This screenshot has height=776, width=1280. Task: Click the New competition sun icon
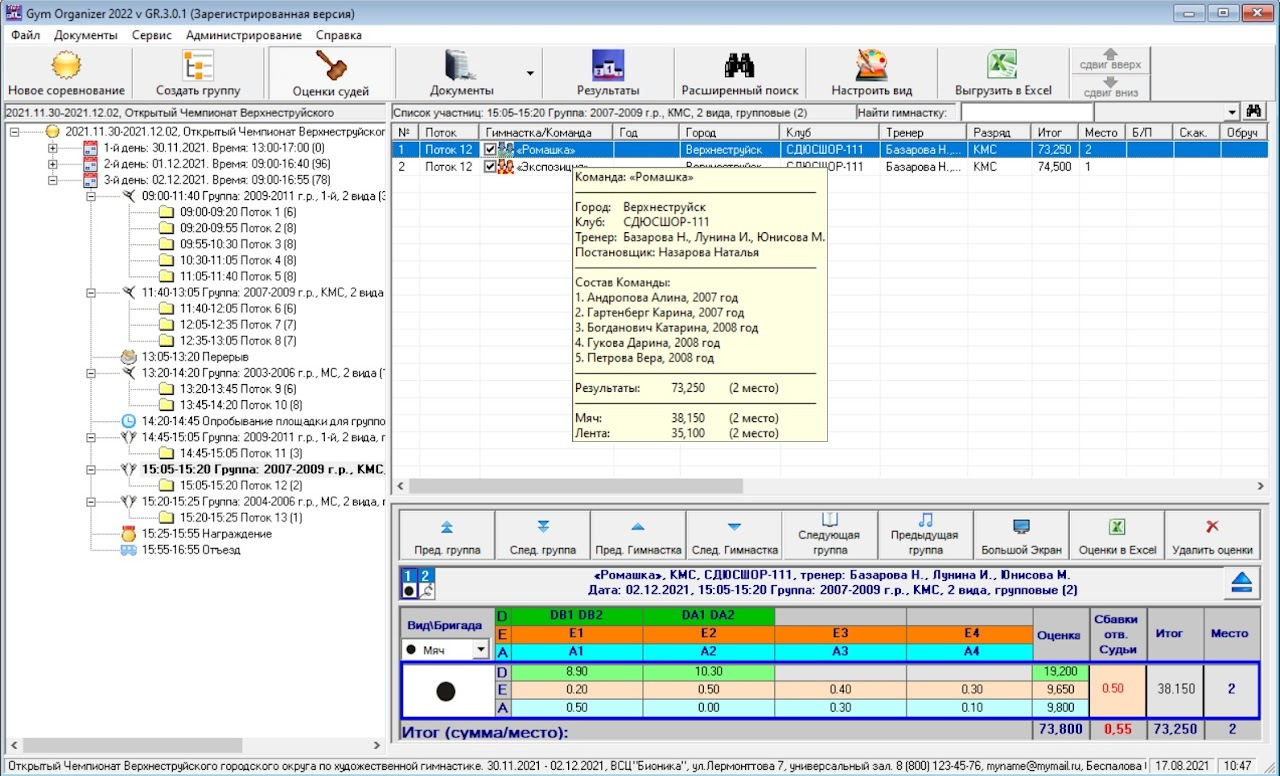coord(66,66)
